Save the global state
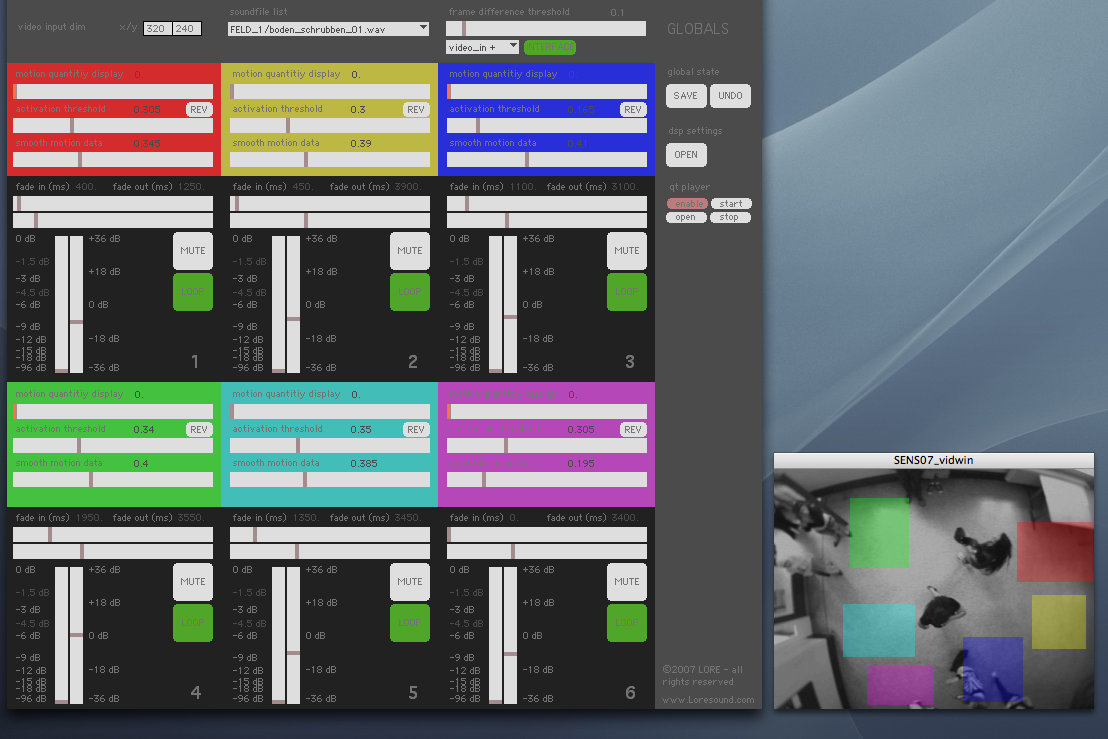The height and width of the screenshot is (739, 1108). [686, 96]
